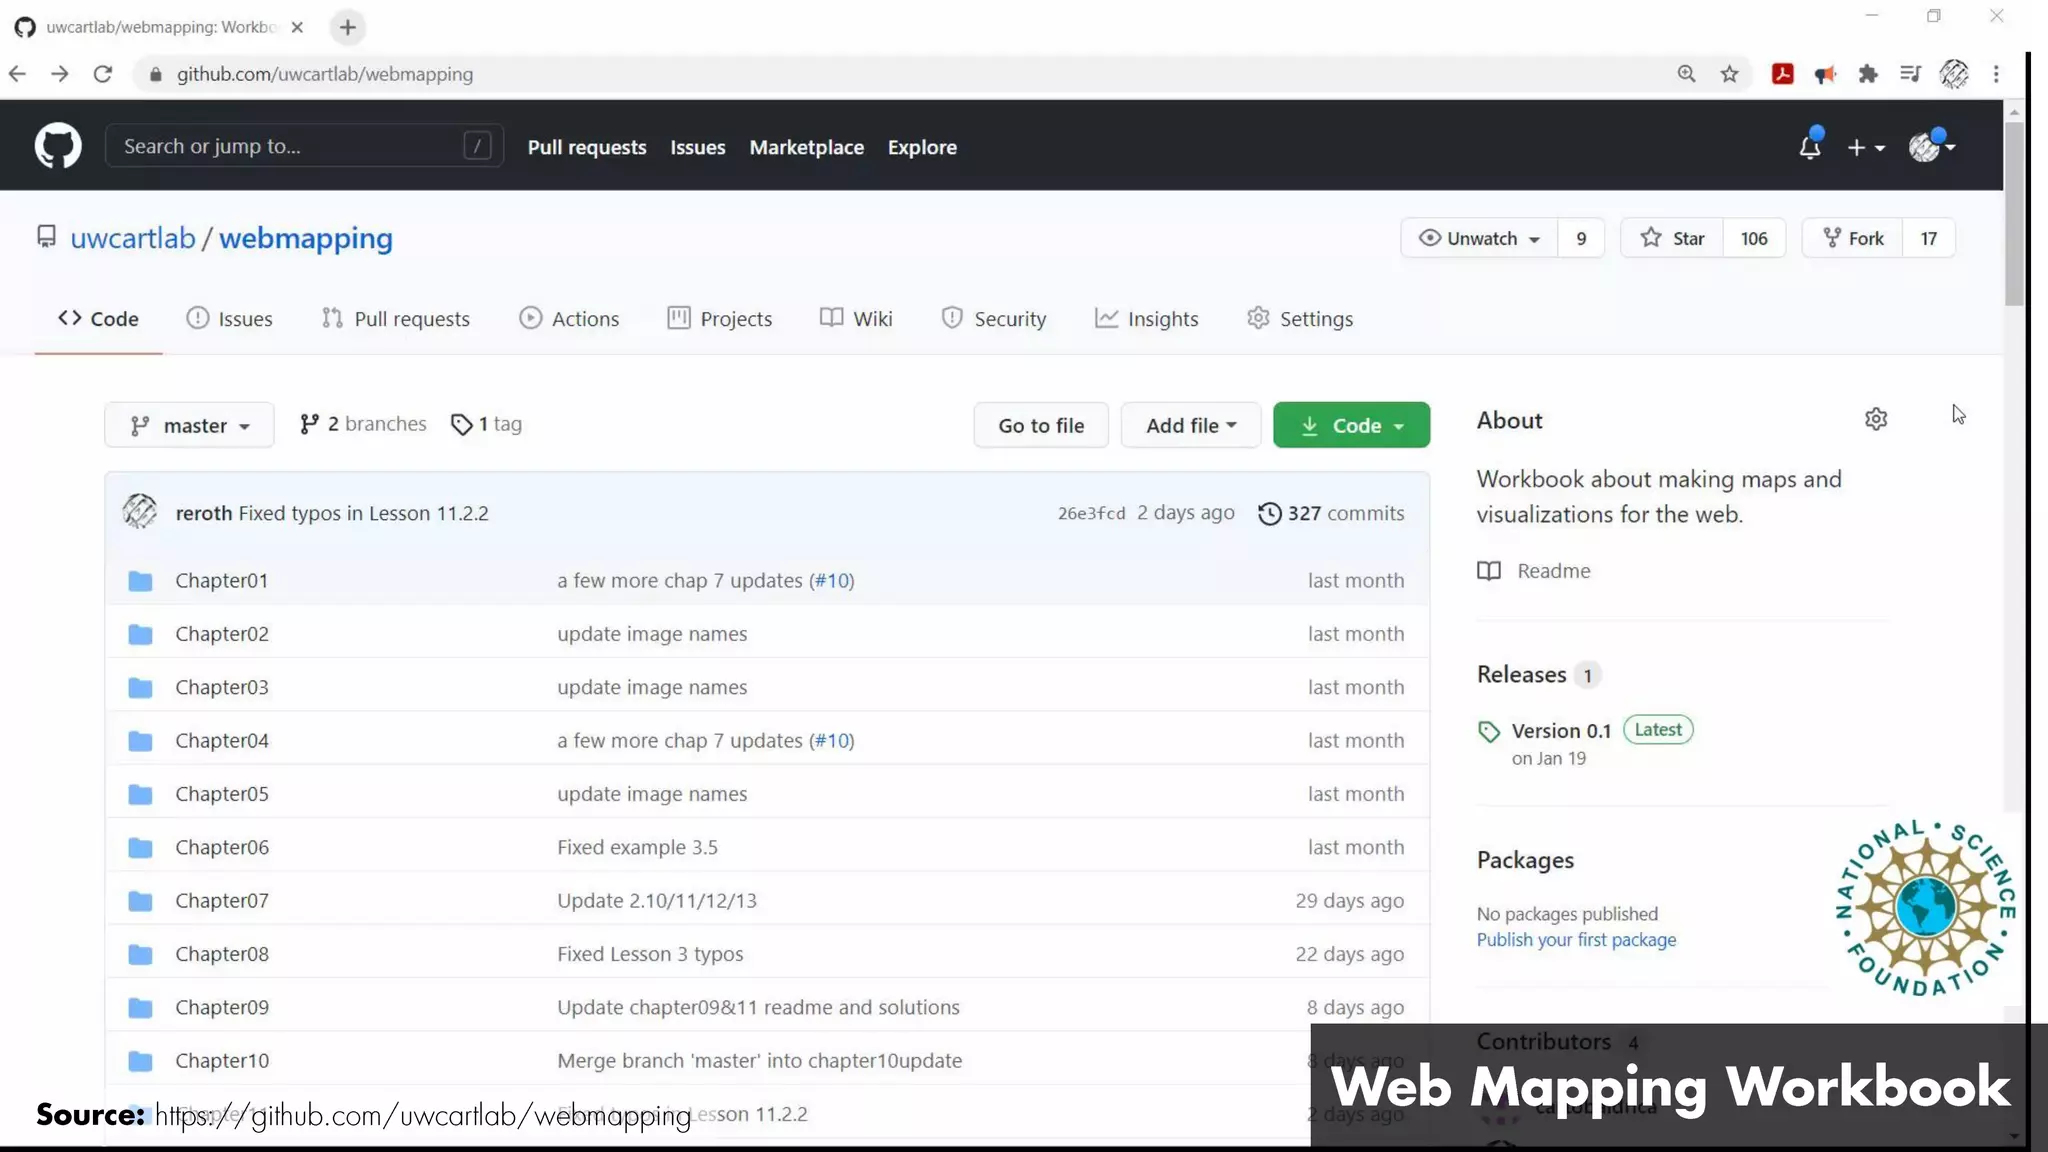Click the reroth commit author avatar
This screenshot has height=1152, width=2048.
(x=140, y=512)
